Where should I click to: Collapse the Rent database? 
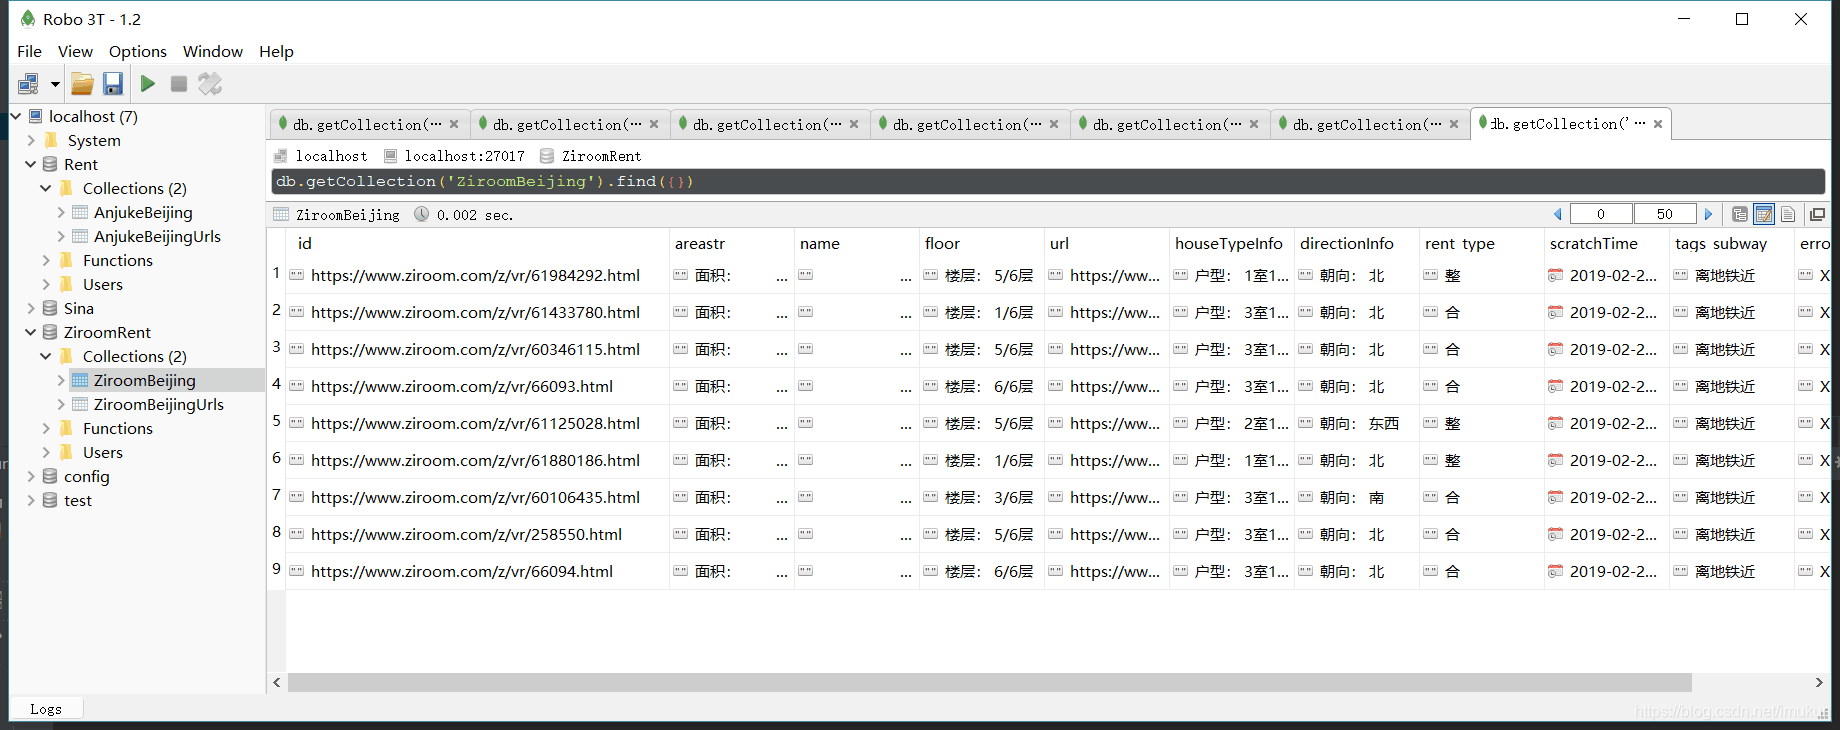[x=31, y=164]
